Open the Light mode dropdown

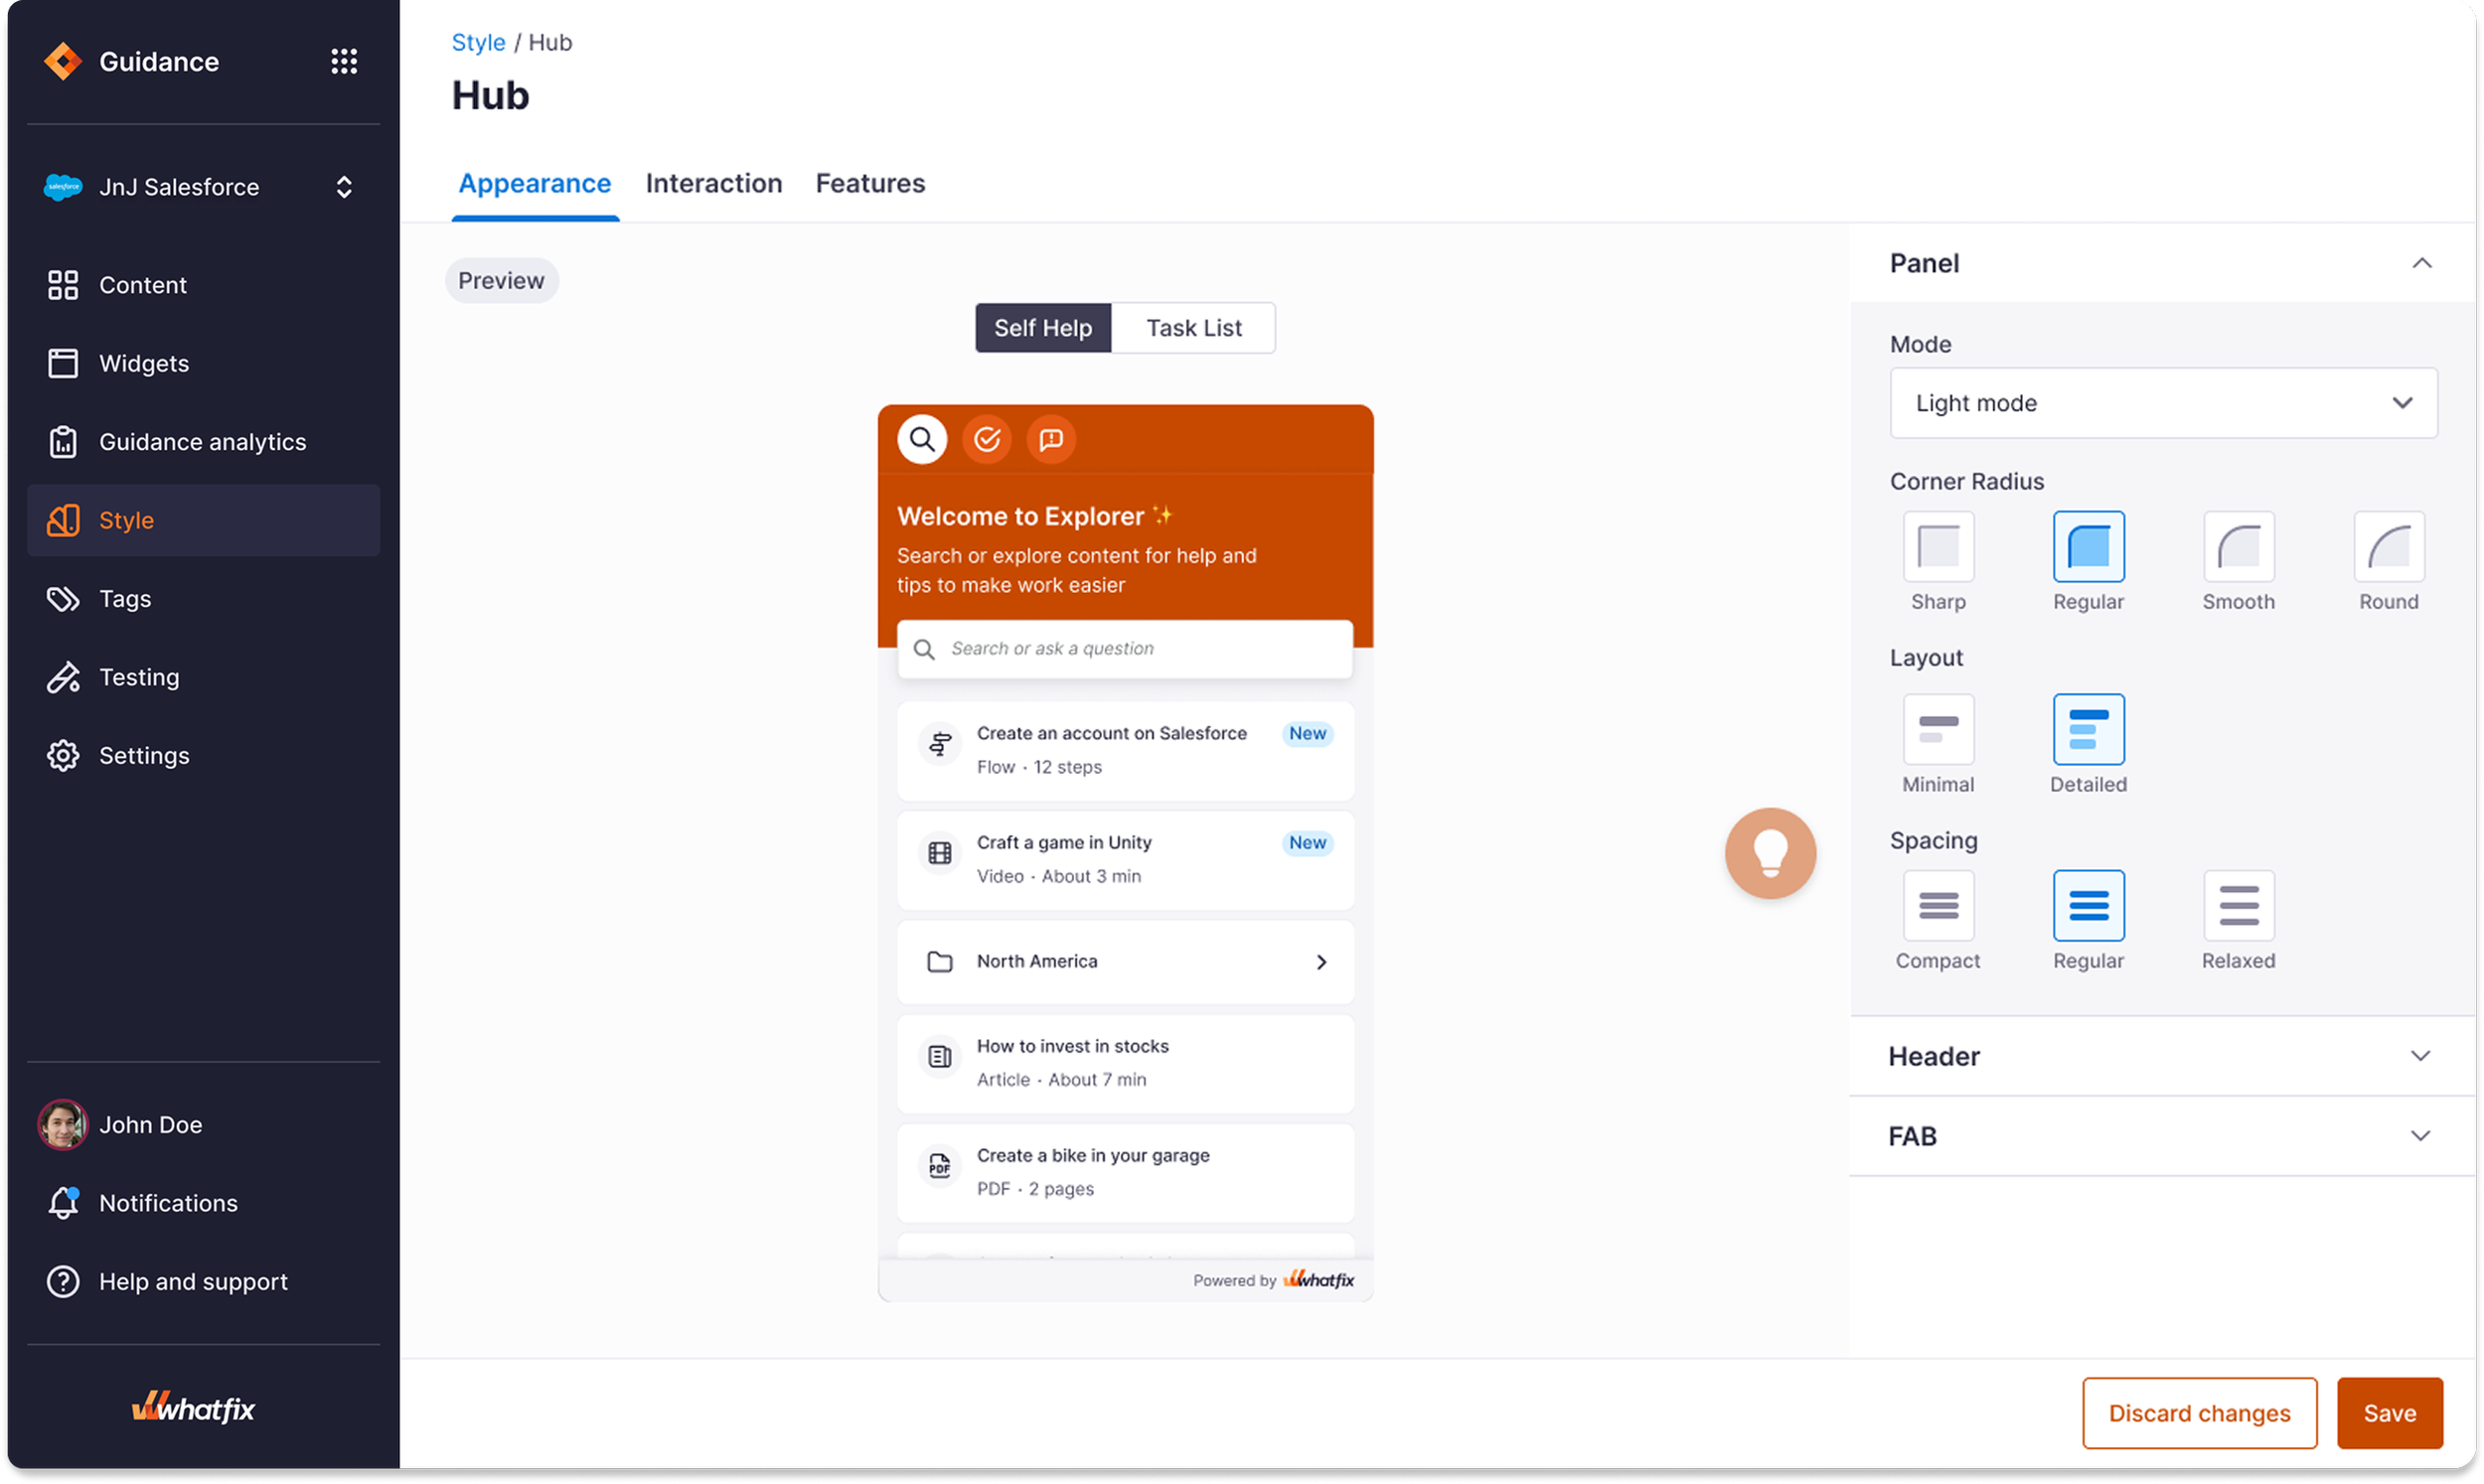point(2163,403)
